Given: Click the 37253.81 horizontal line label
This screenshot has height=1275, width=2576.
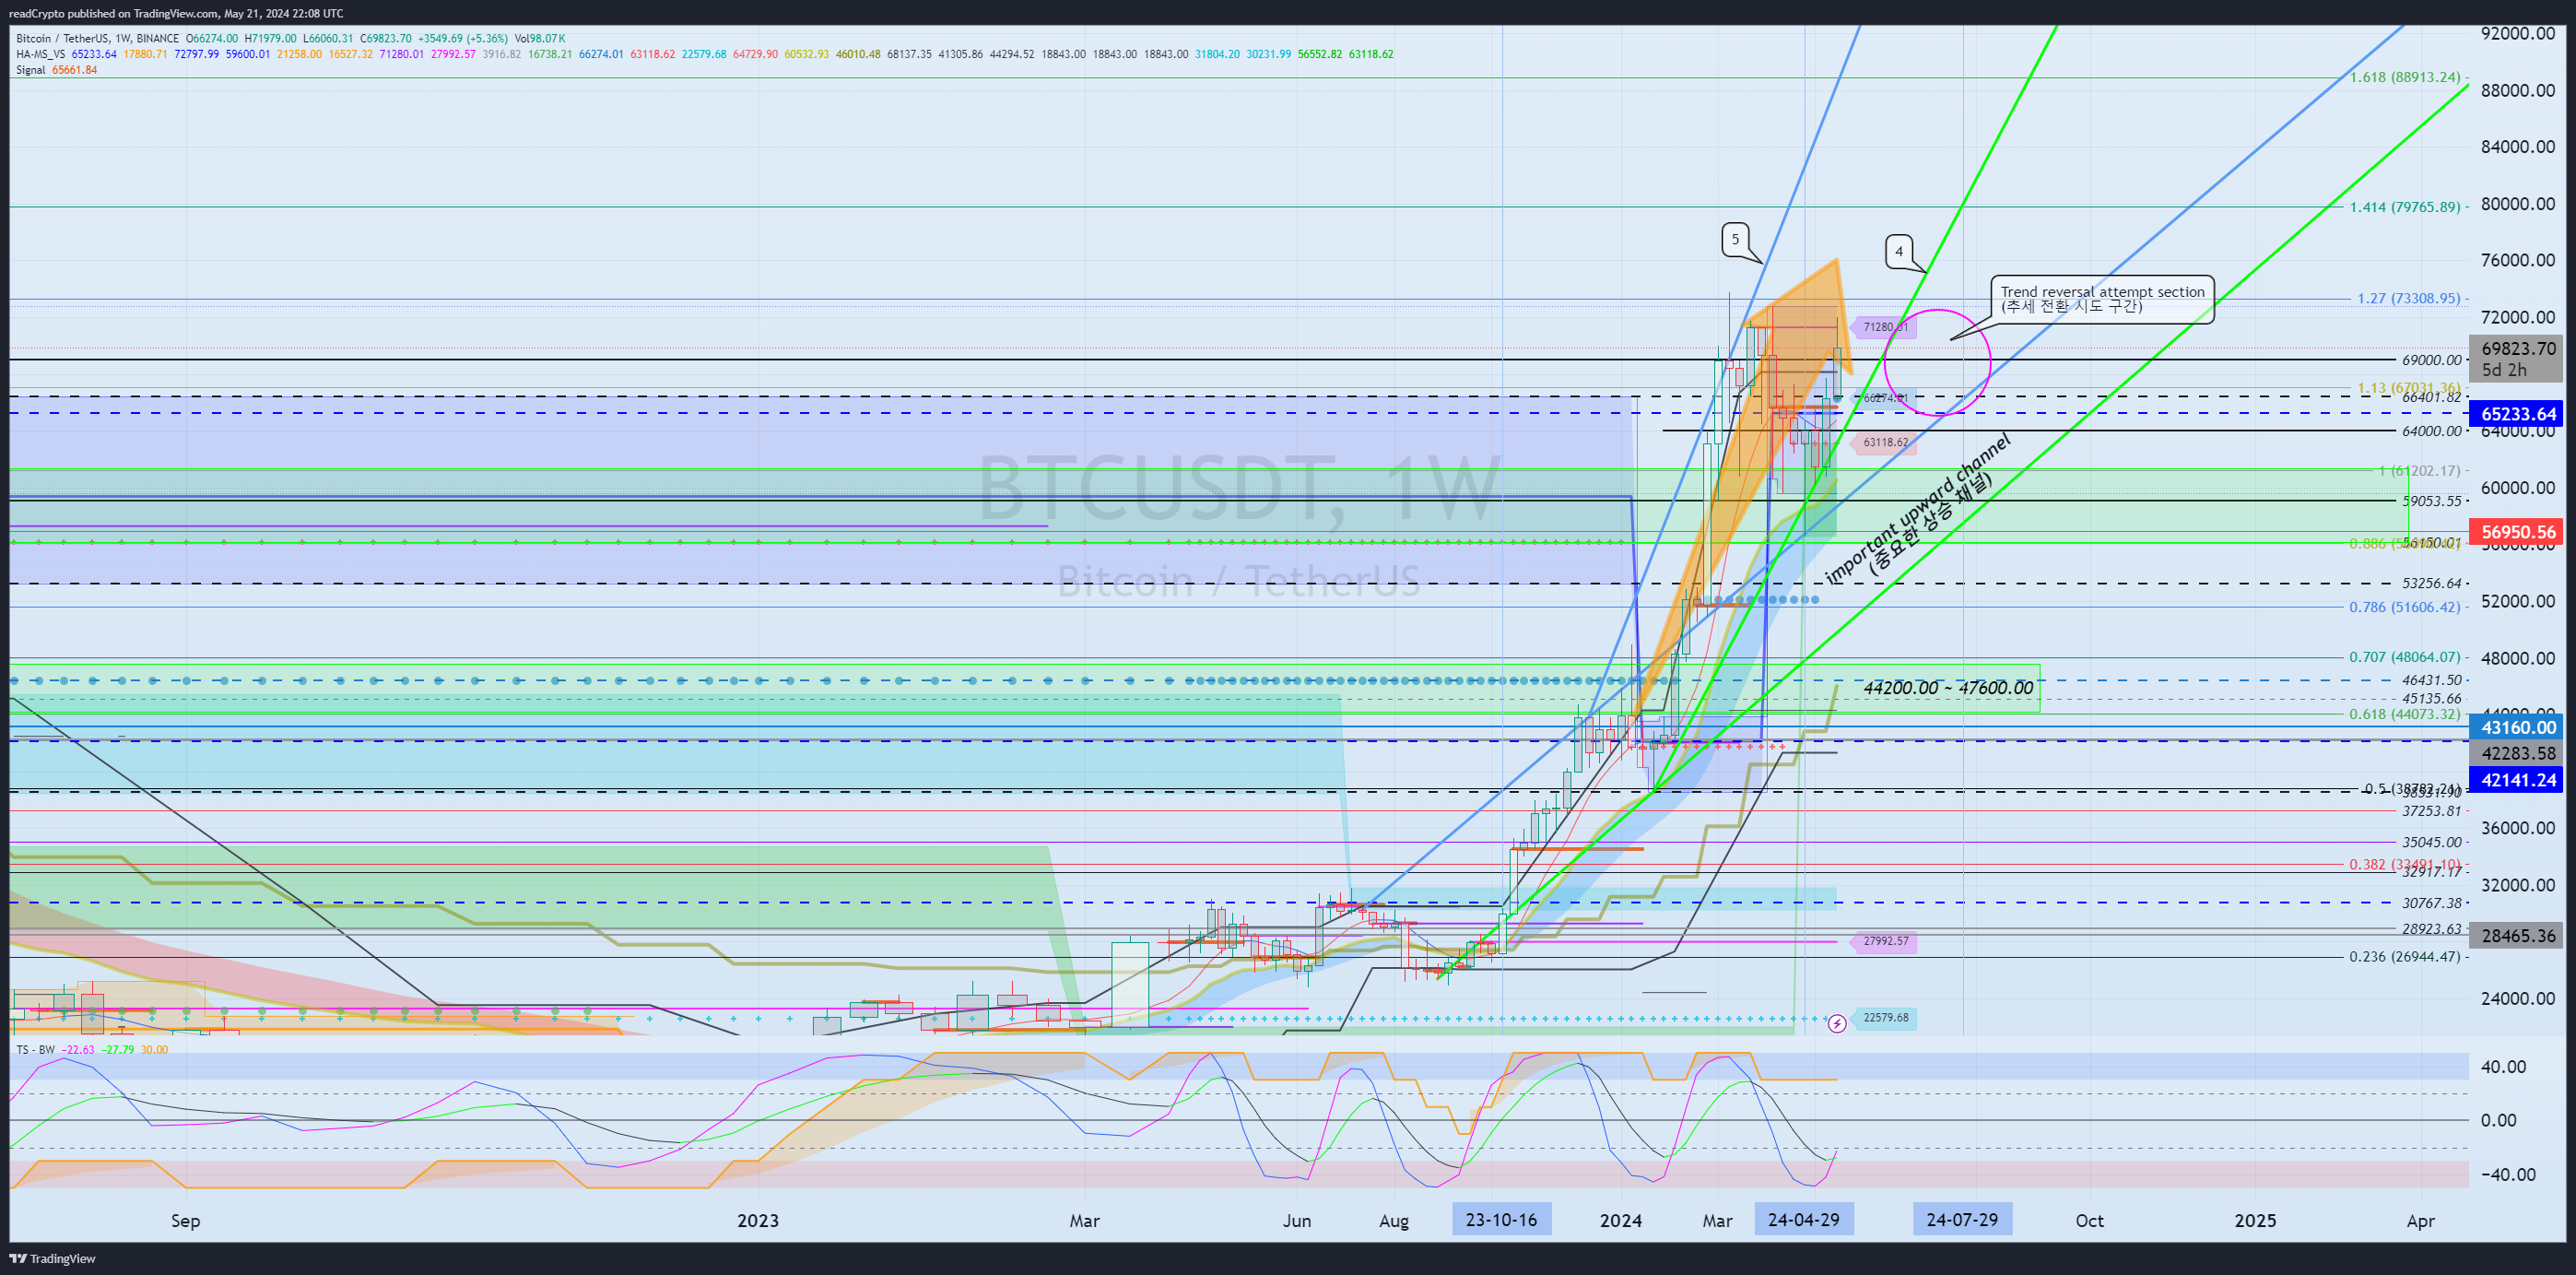Looking at the screenshot, I should click(x=2432, y=811).
